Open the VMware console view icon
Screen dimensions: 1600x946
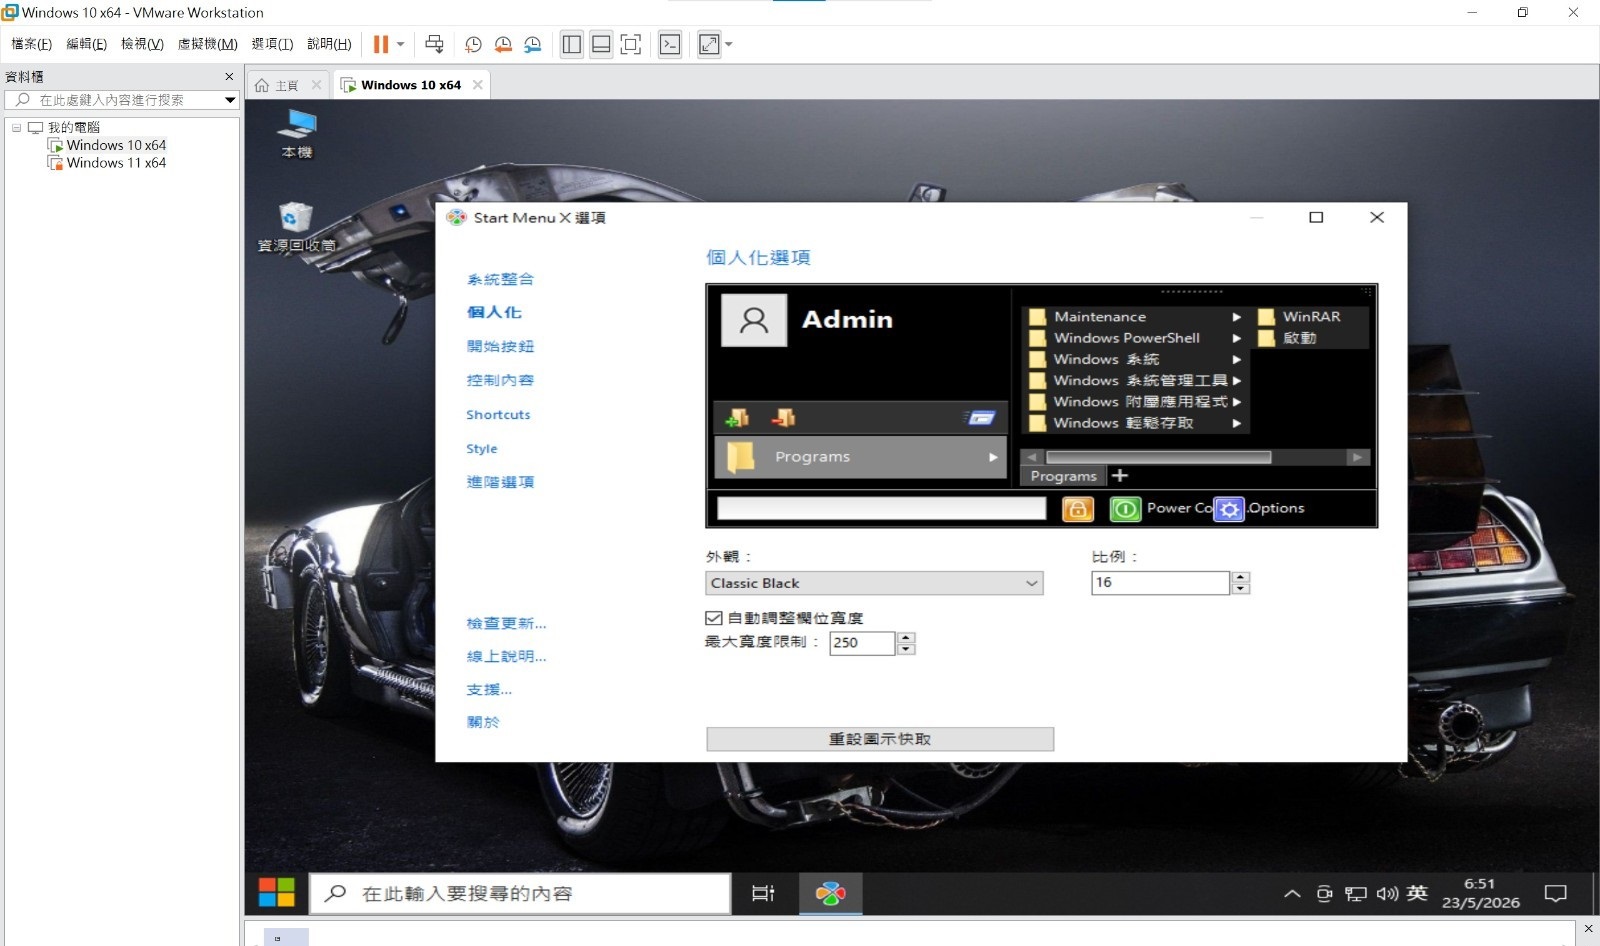pyautogui.click(x=670, y=44)
